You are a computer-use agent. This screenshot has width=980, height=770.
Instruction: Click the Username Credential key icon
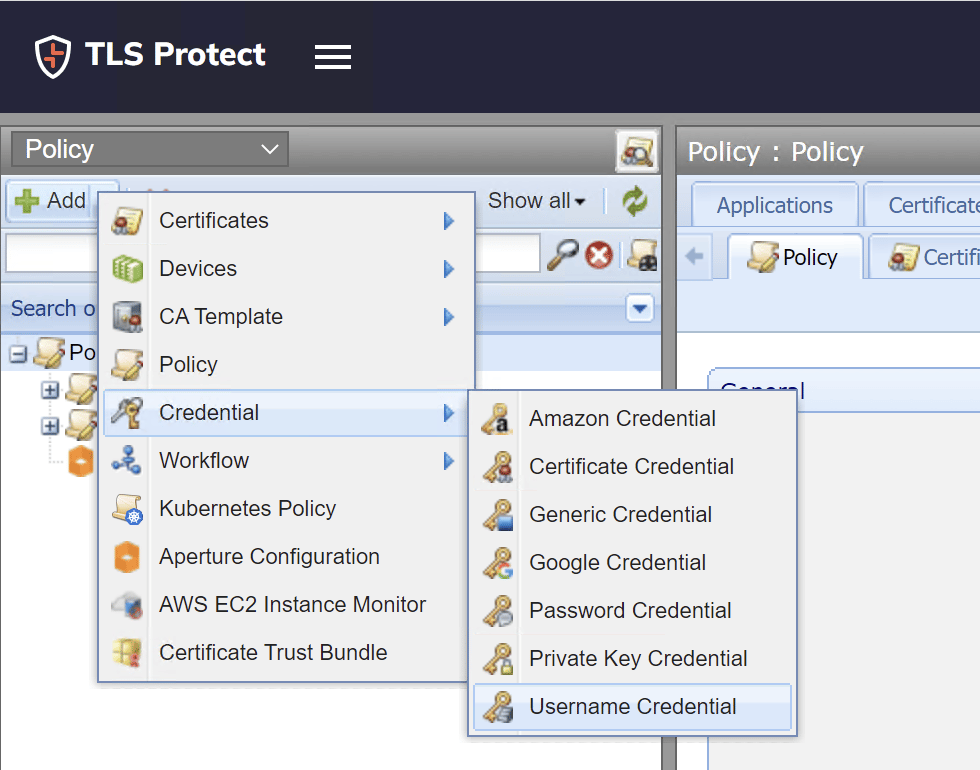click(x=498, y=707)
